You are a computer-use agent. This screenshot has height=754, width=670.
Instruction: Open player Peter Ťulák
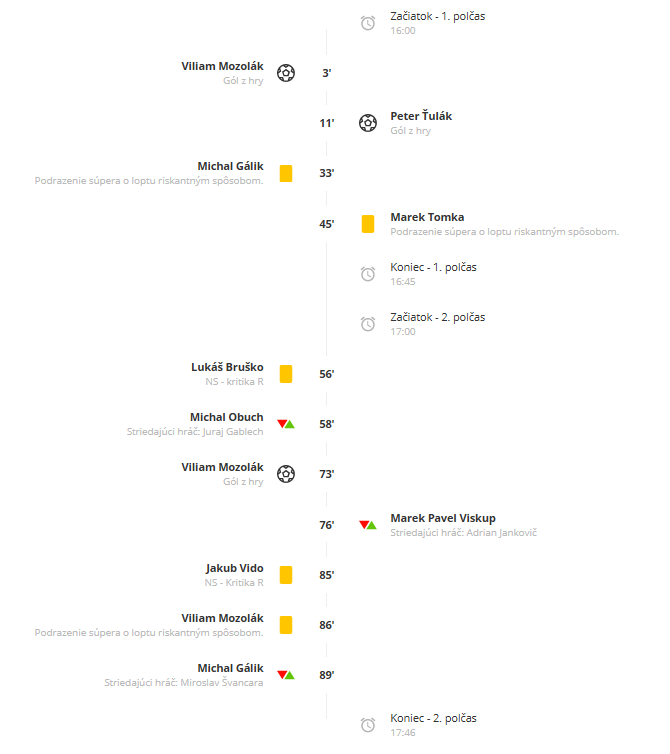(421, 116)
